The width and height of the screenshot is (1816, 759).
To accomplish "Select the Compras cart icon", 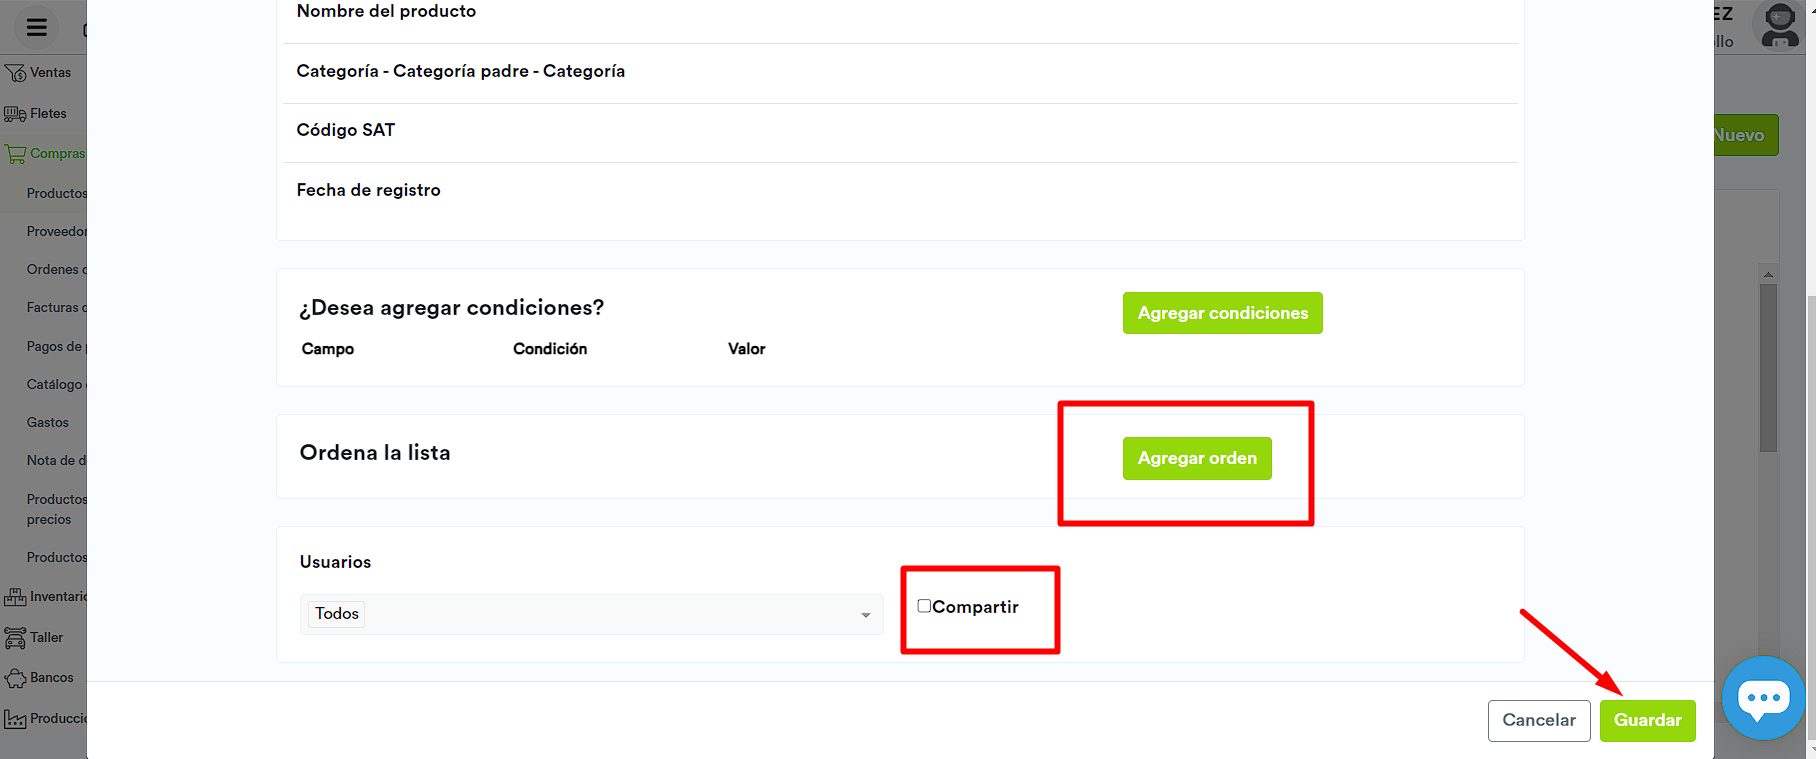I will click(15, 154).
